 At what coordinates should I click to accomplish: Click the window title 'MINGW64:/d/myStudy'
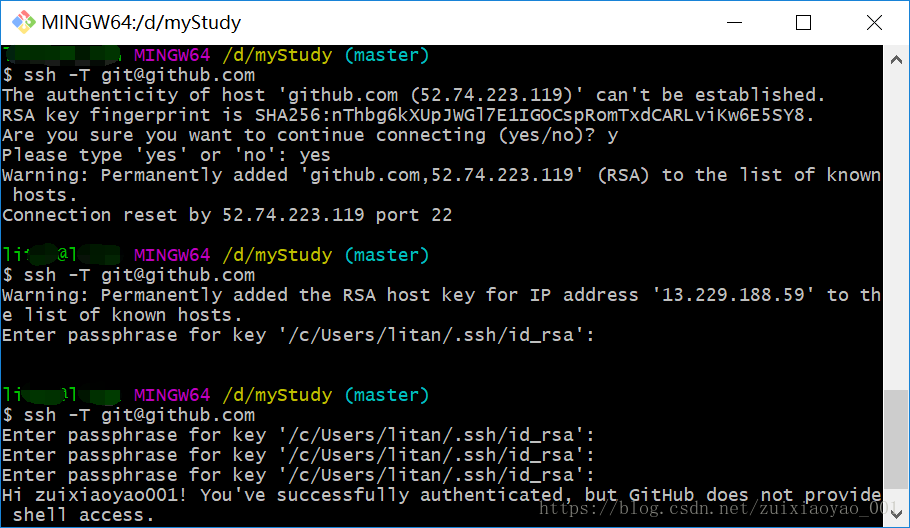click(x=141, y=22)
